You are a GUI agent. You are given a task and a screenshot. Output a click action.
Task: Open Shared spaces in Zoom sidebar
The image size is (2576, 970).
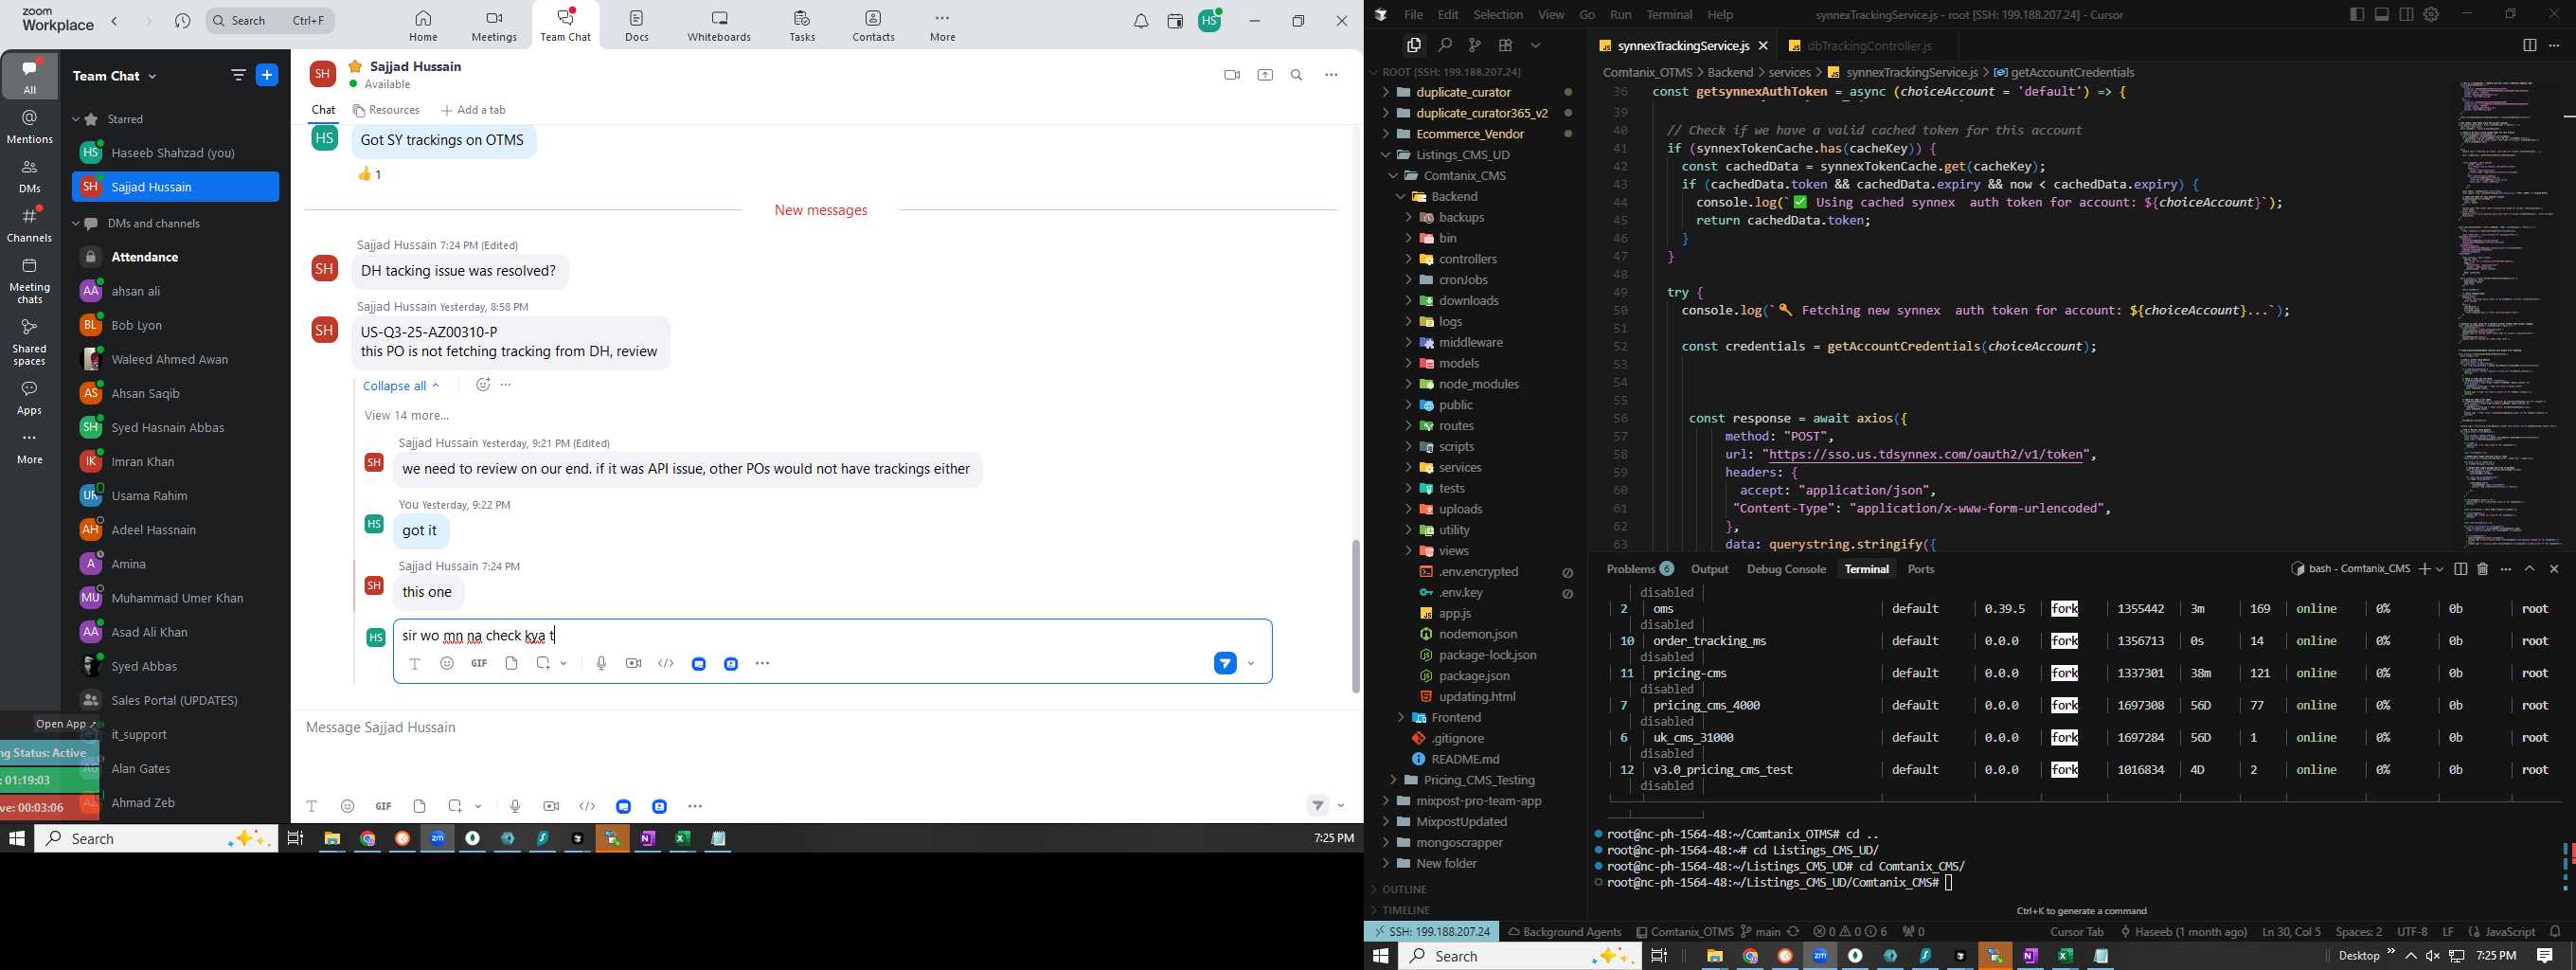click(30, 341)
